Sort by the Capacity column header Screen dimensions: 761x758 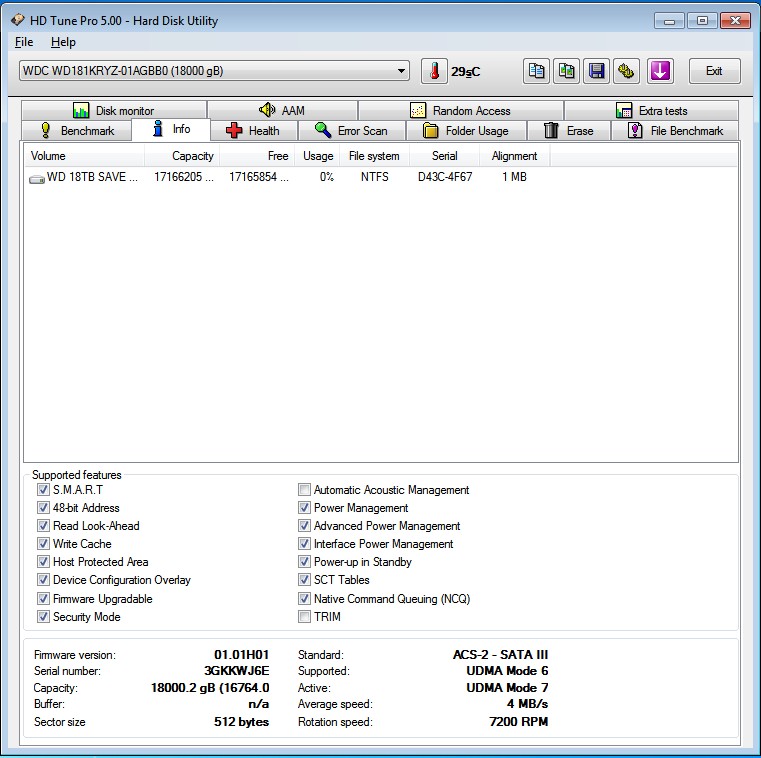pyautogui.click(x=182, y=156)
